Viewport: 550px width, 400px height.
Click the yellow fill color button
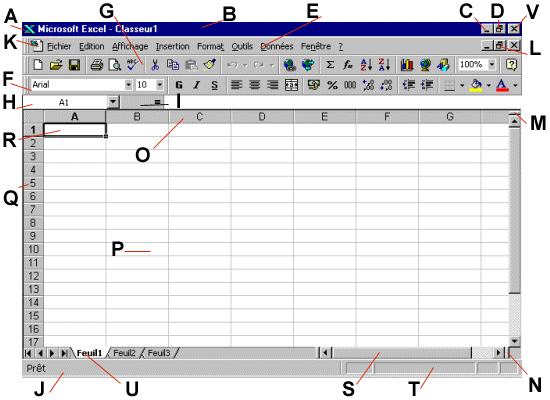pyautogui.click(x=476, y=85)
